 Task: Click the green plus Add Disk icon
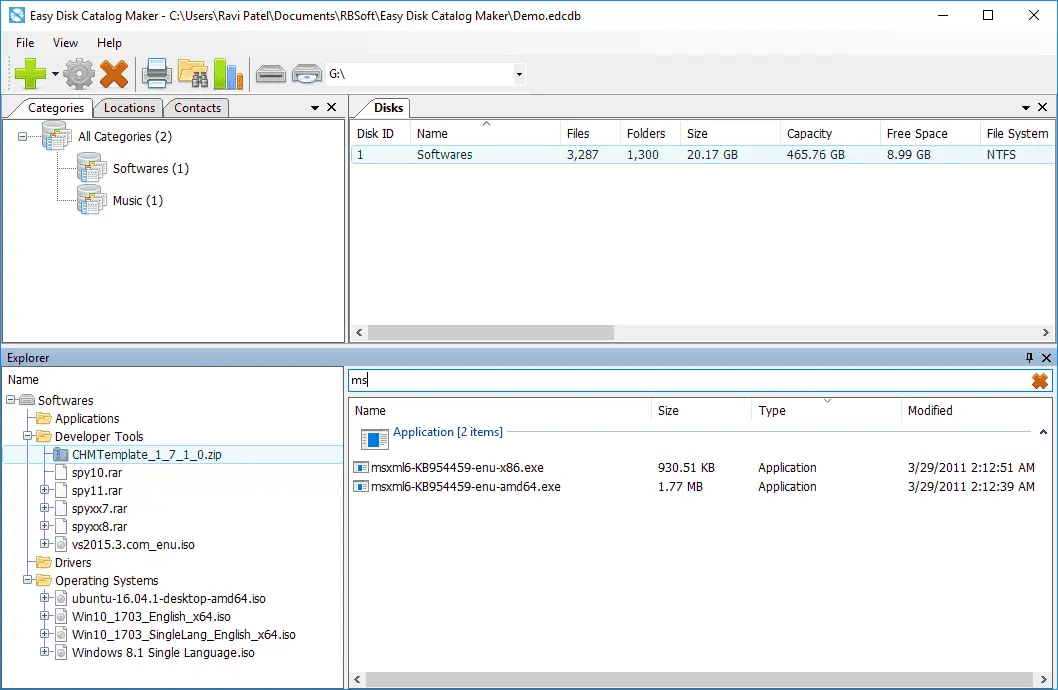30,74
